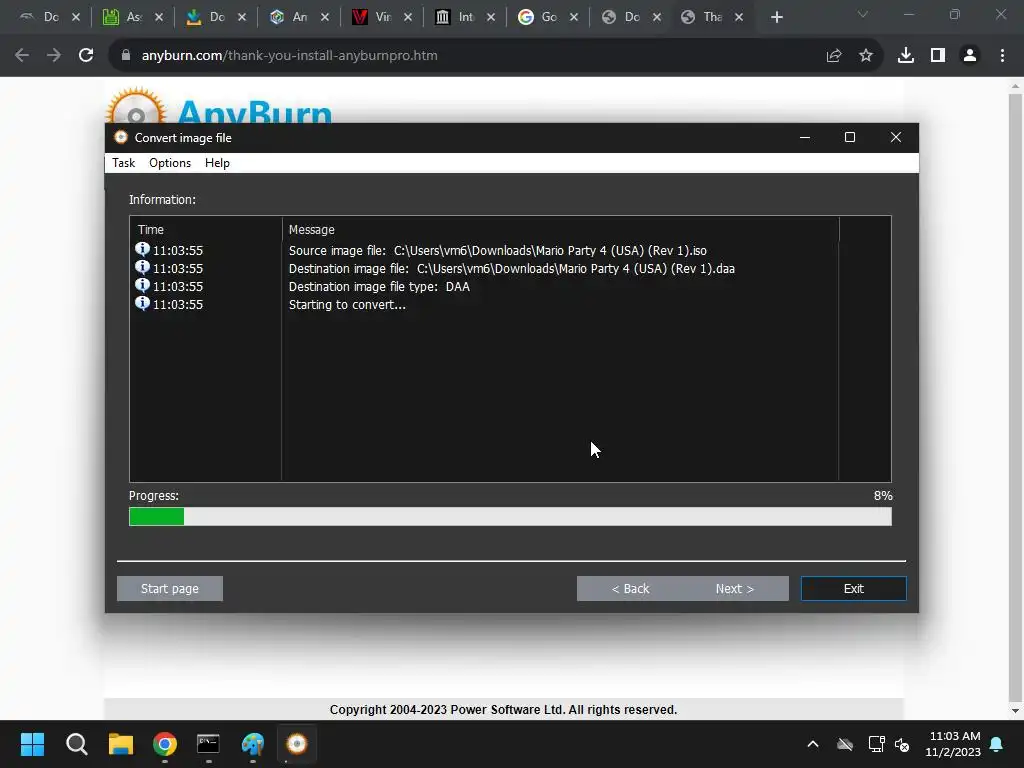Viewport: 1024px width, 768px height.
Task: Click the Back button
Action: (x=630, y=588)
